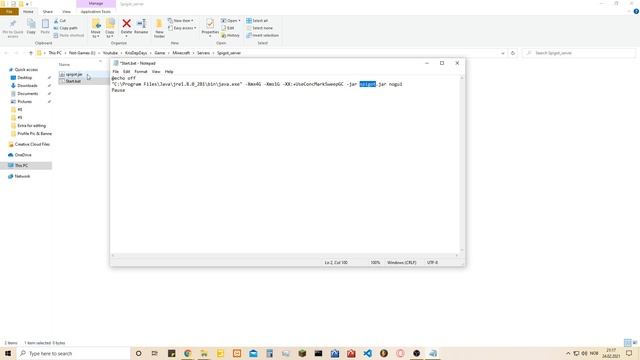Open Explorer Help question icon
Viewport: 640px width, 360px height.
[x=636, y=11]
